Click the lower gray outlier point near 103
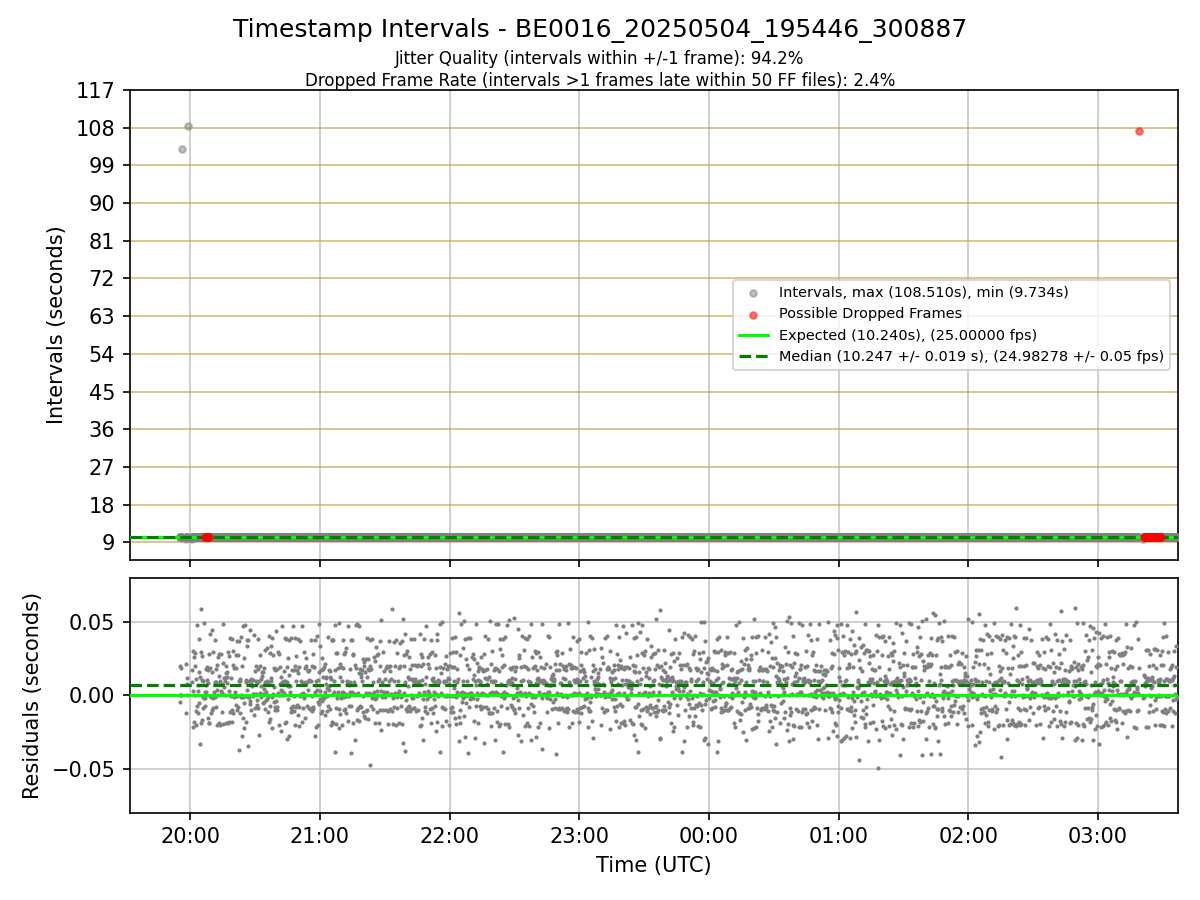The width and height of the screenshot is (1200, 900). coord(182,150)
